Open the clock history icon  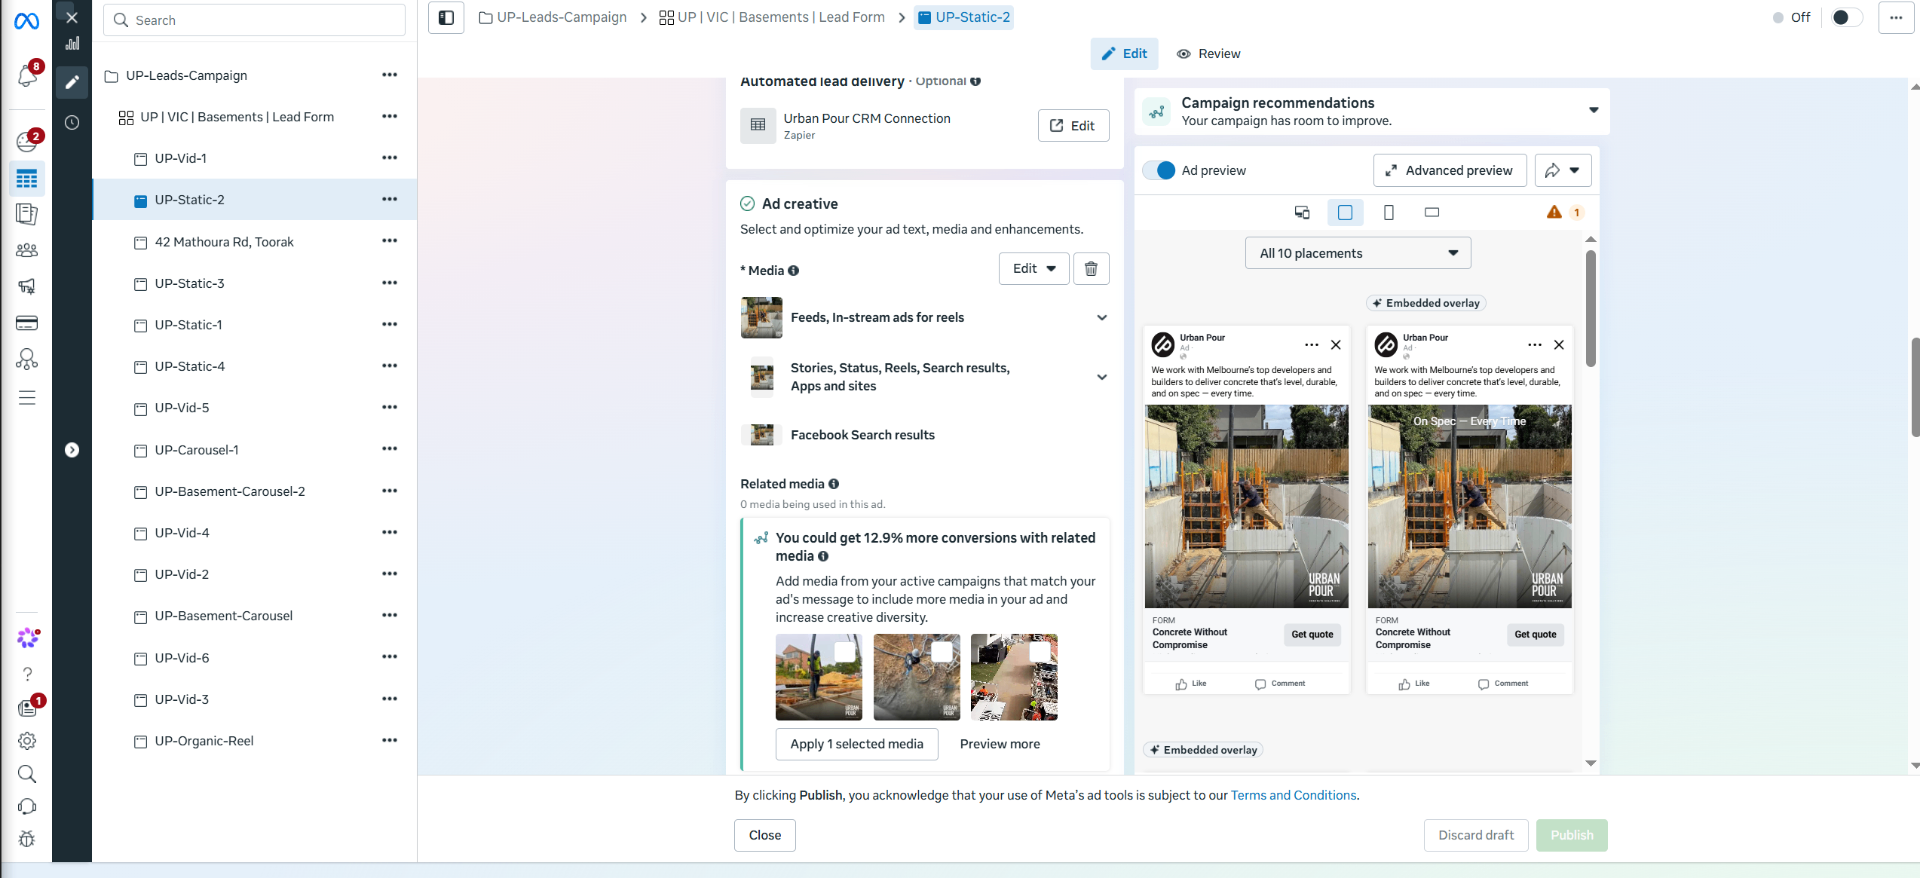(x=72, y=122)
